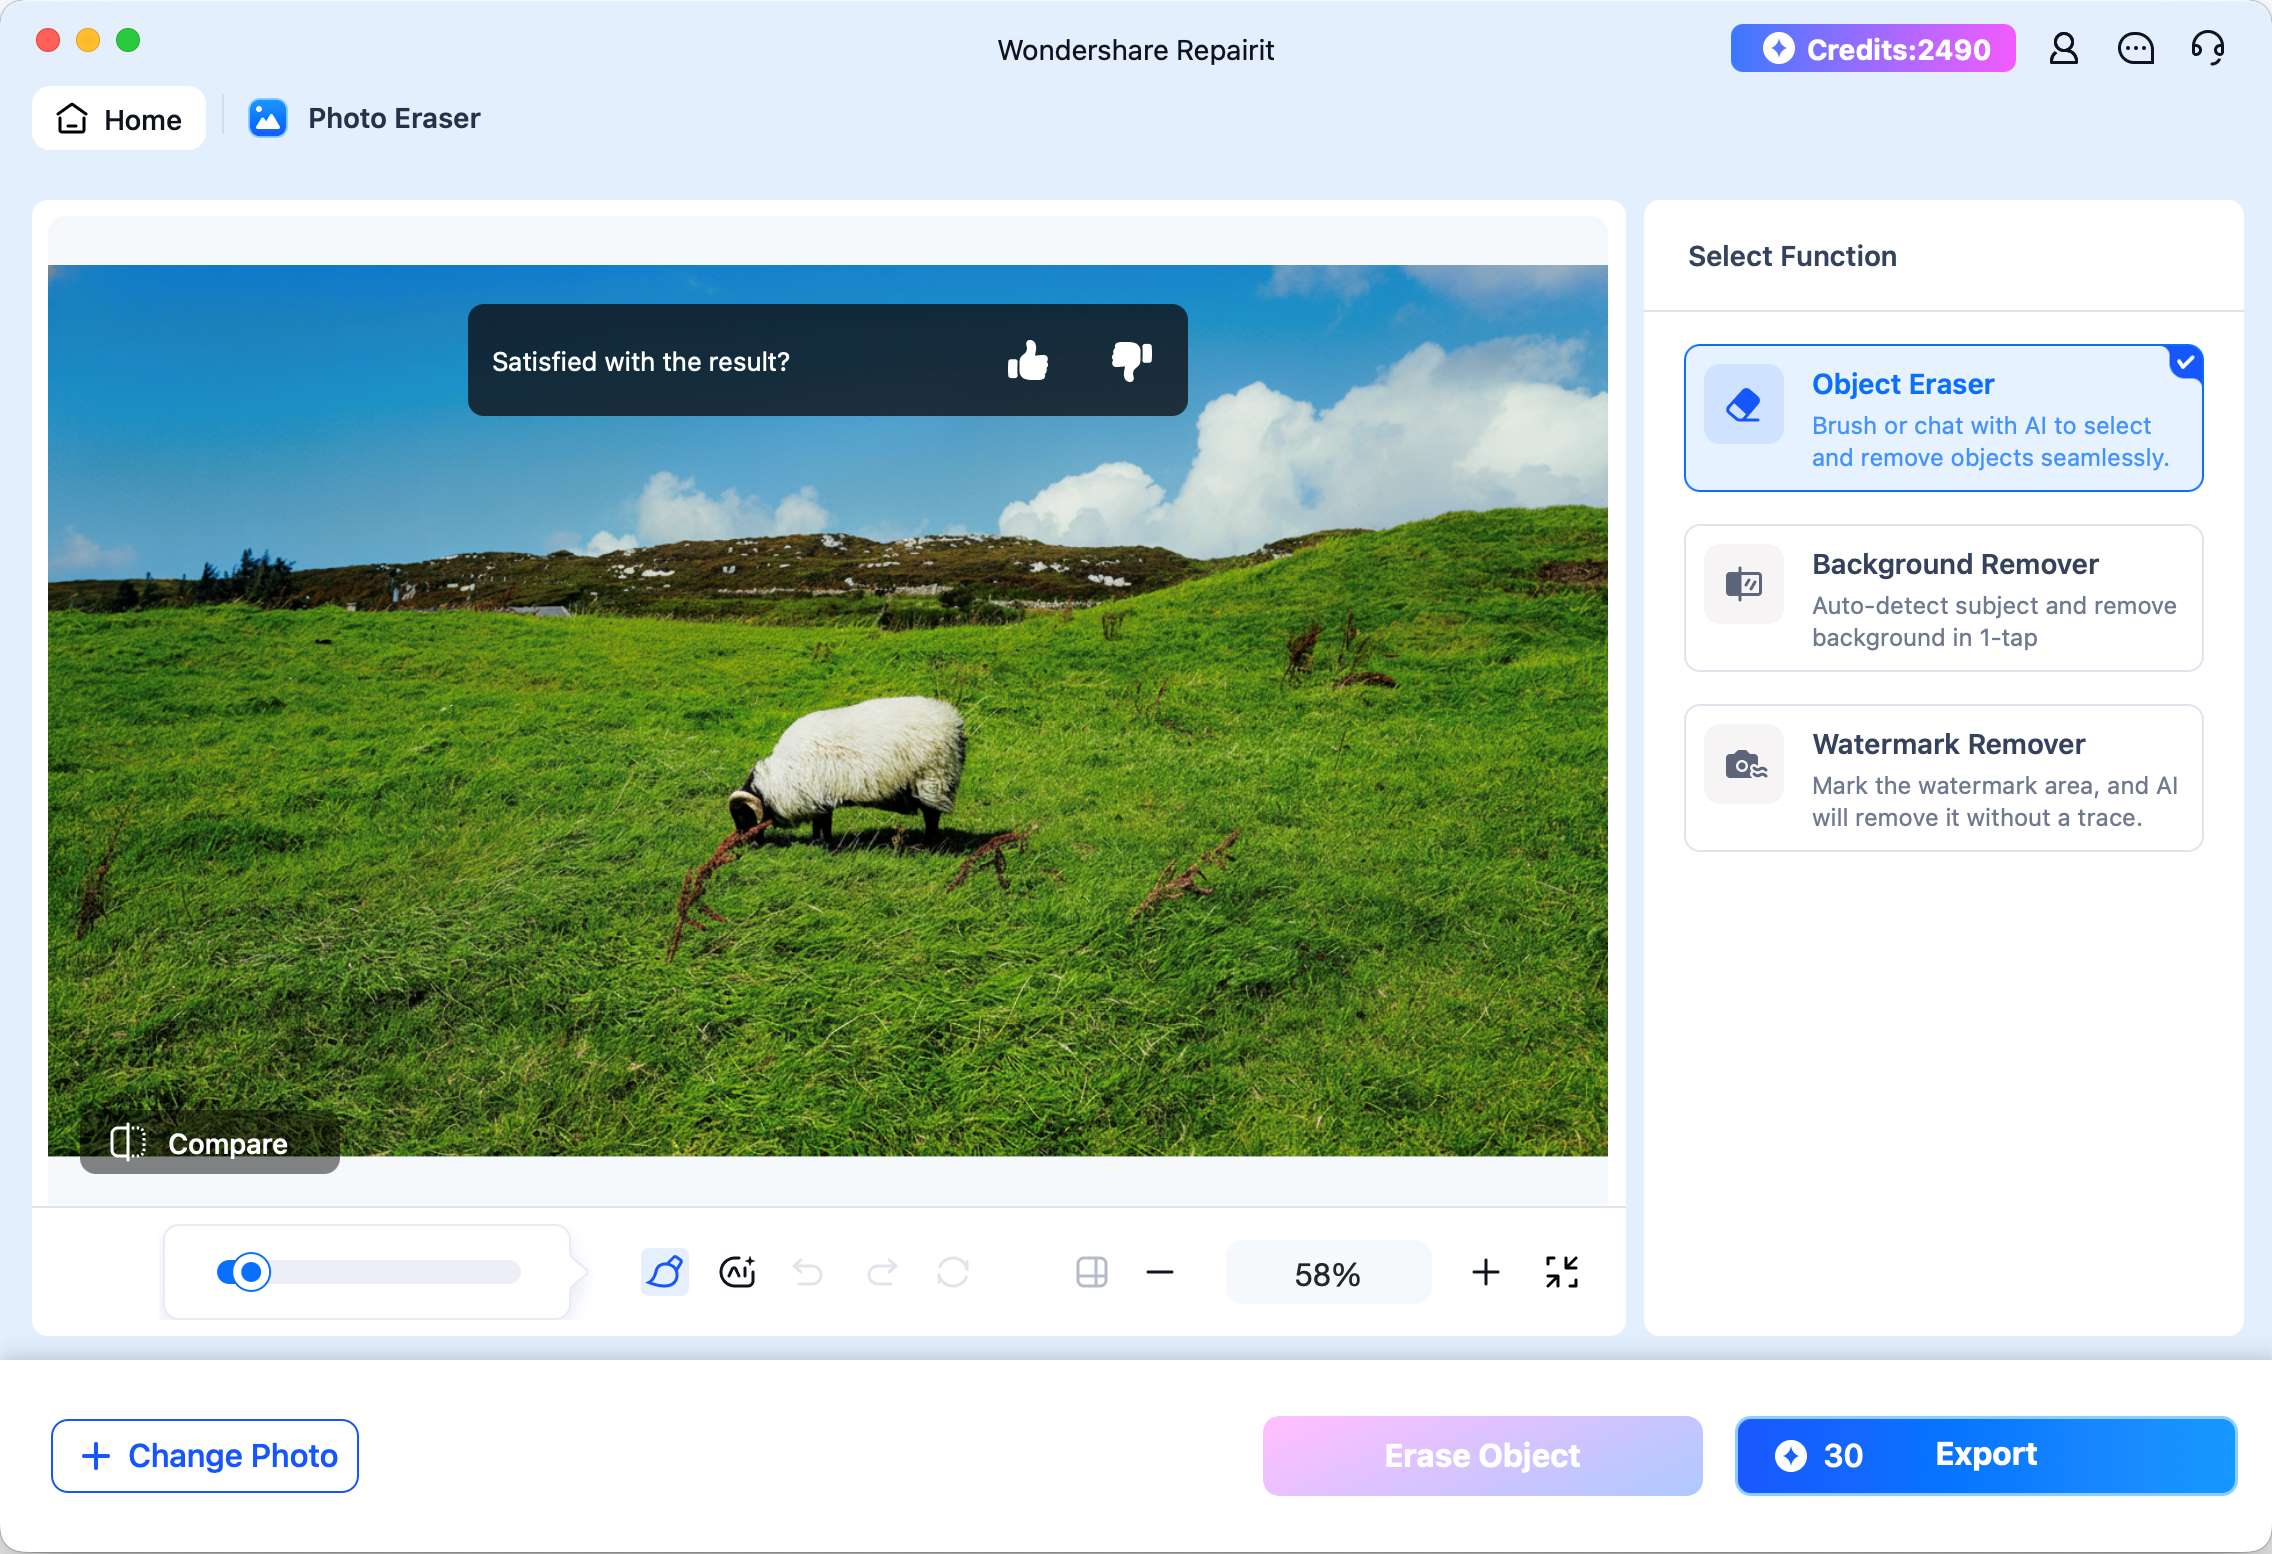Click the thumbs up icon
2272x1554 pixels.
[x=1028, y=360]
